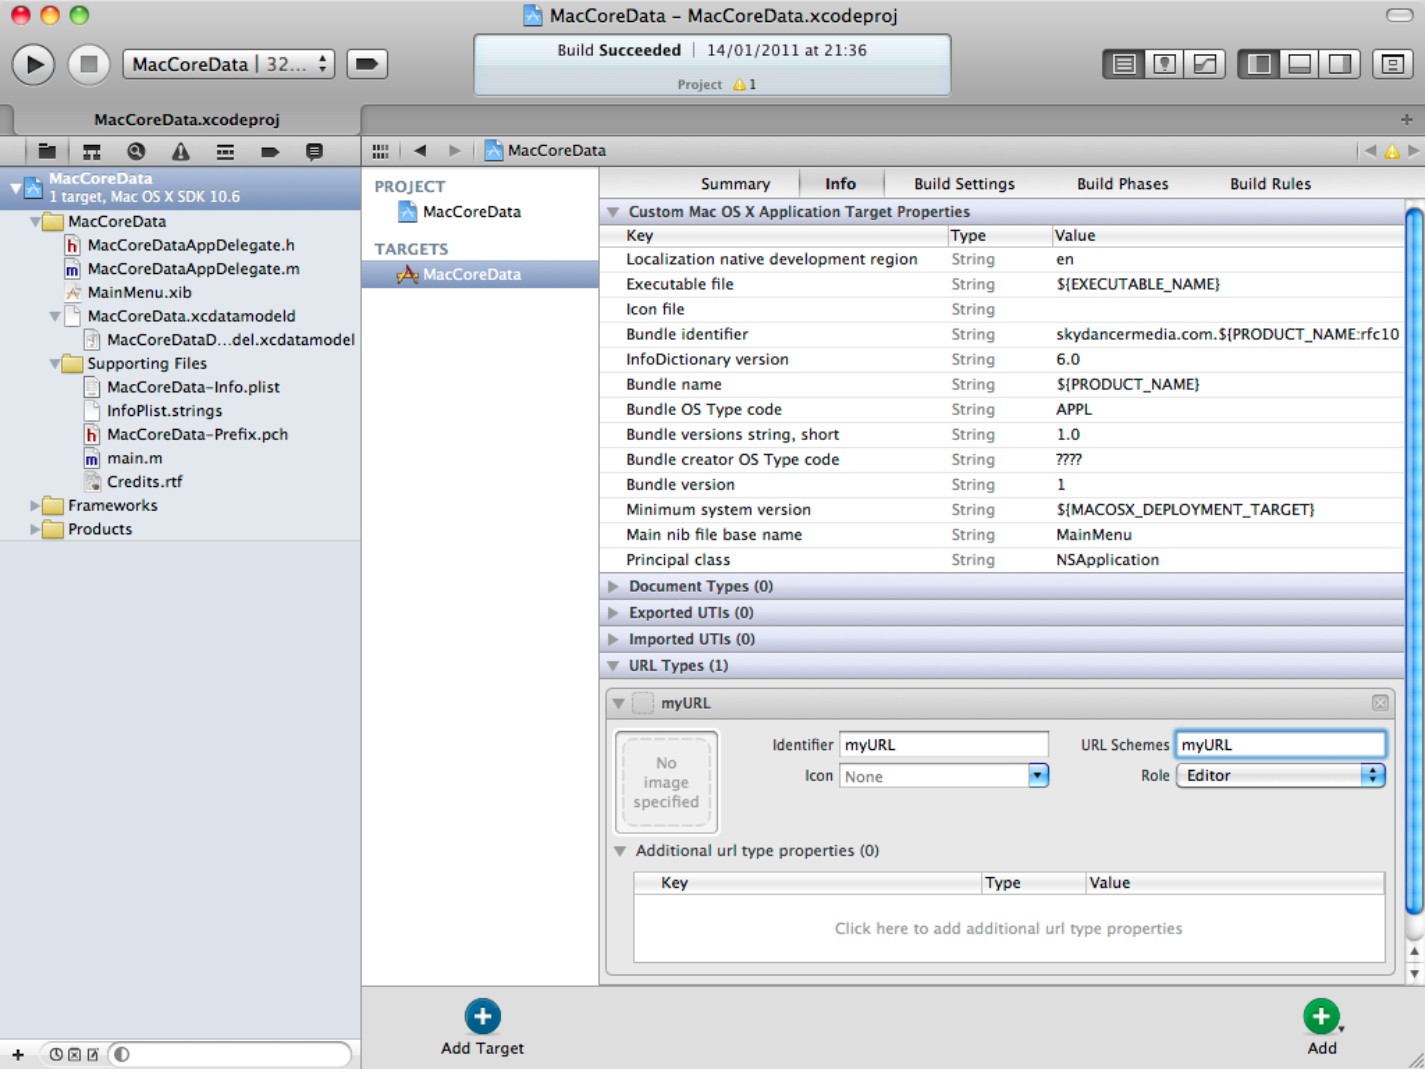Collapse the MacCoreData project root
The width and height of the screenshot is (1425, 1069).
[x=14, y=187]
